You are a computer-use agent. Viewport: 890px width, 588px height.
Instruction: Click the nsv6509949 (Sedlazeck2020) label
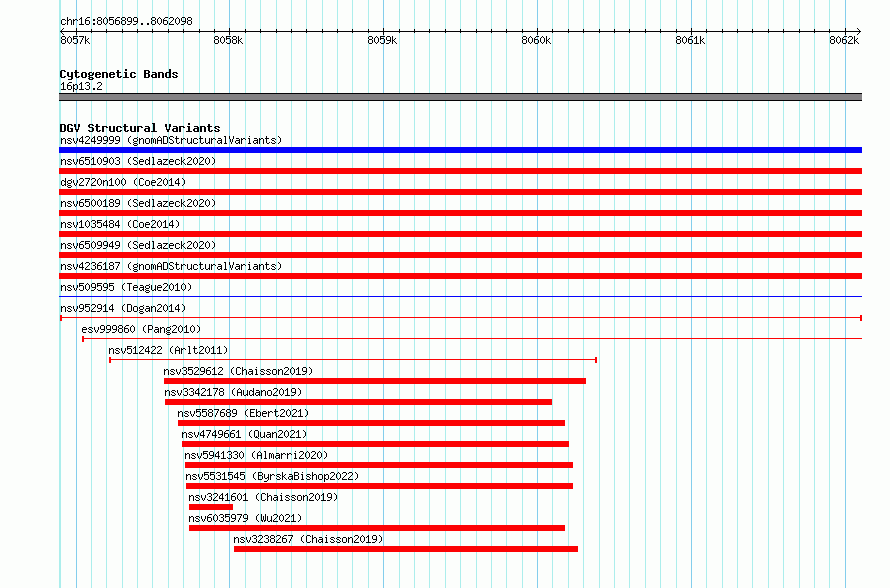click(x=138, y=245)
